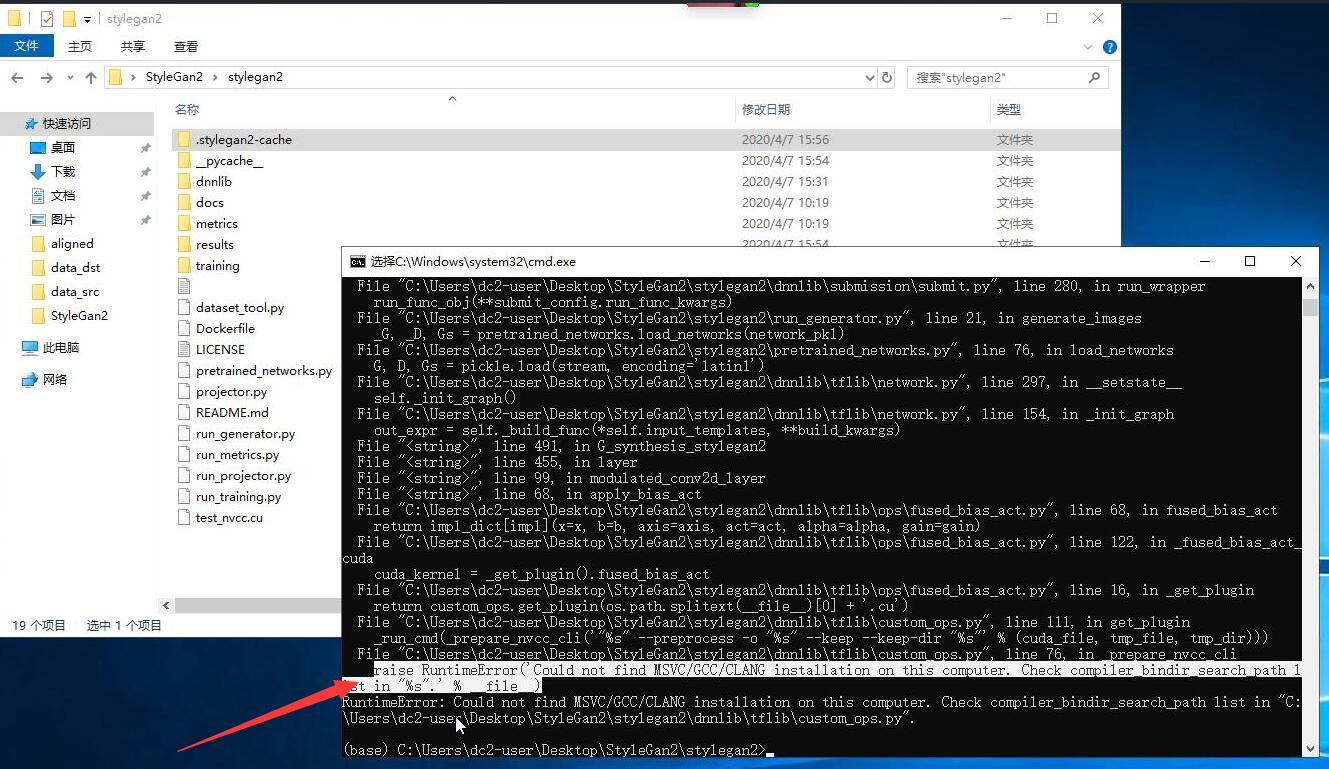This screenshot has width=1329, height=769.
Task: Select test_nvcc.cu file icon
Action: click(183, 518)
